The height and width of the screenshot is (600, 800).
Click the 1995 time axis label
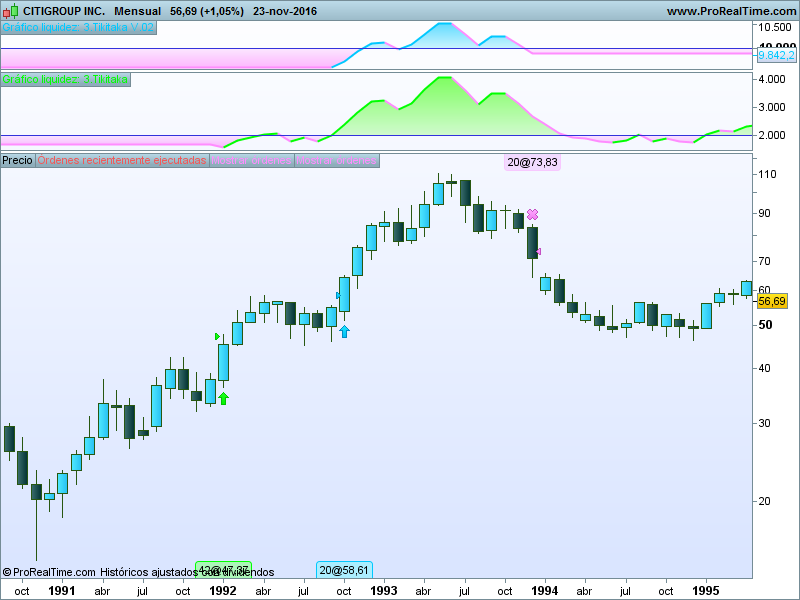tap(706, 591)
